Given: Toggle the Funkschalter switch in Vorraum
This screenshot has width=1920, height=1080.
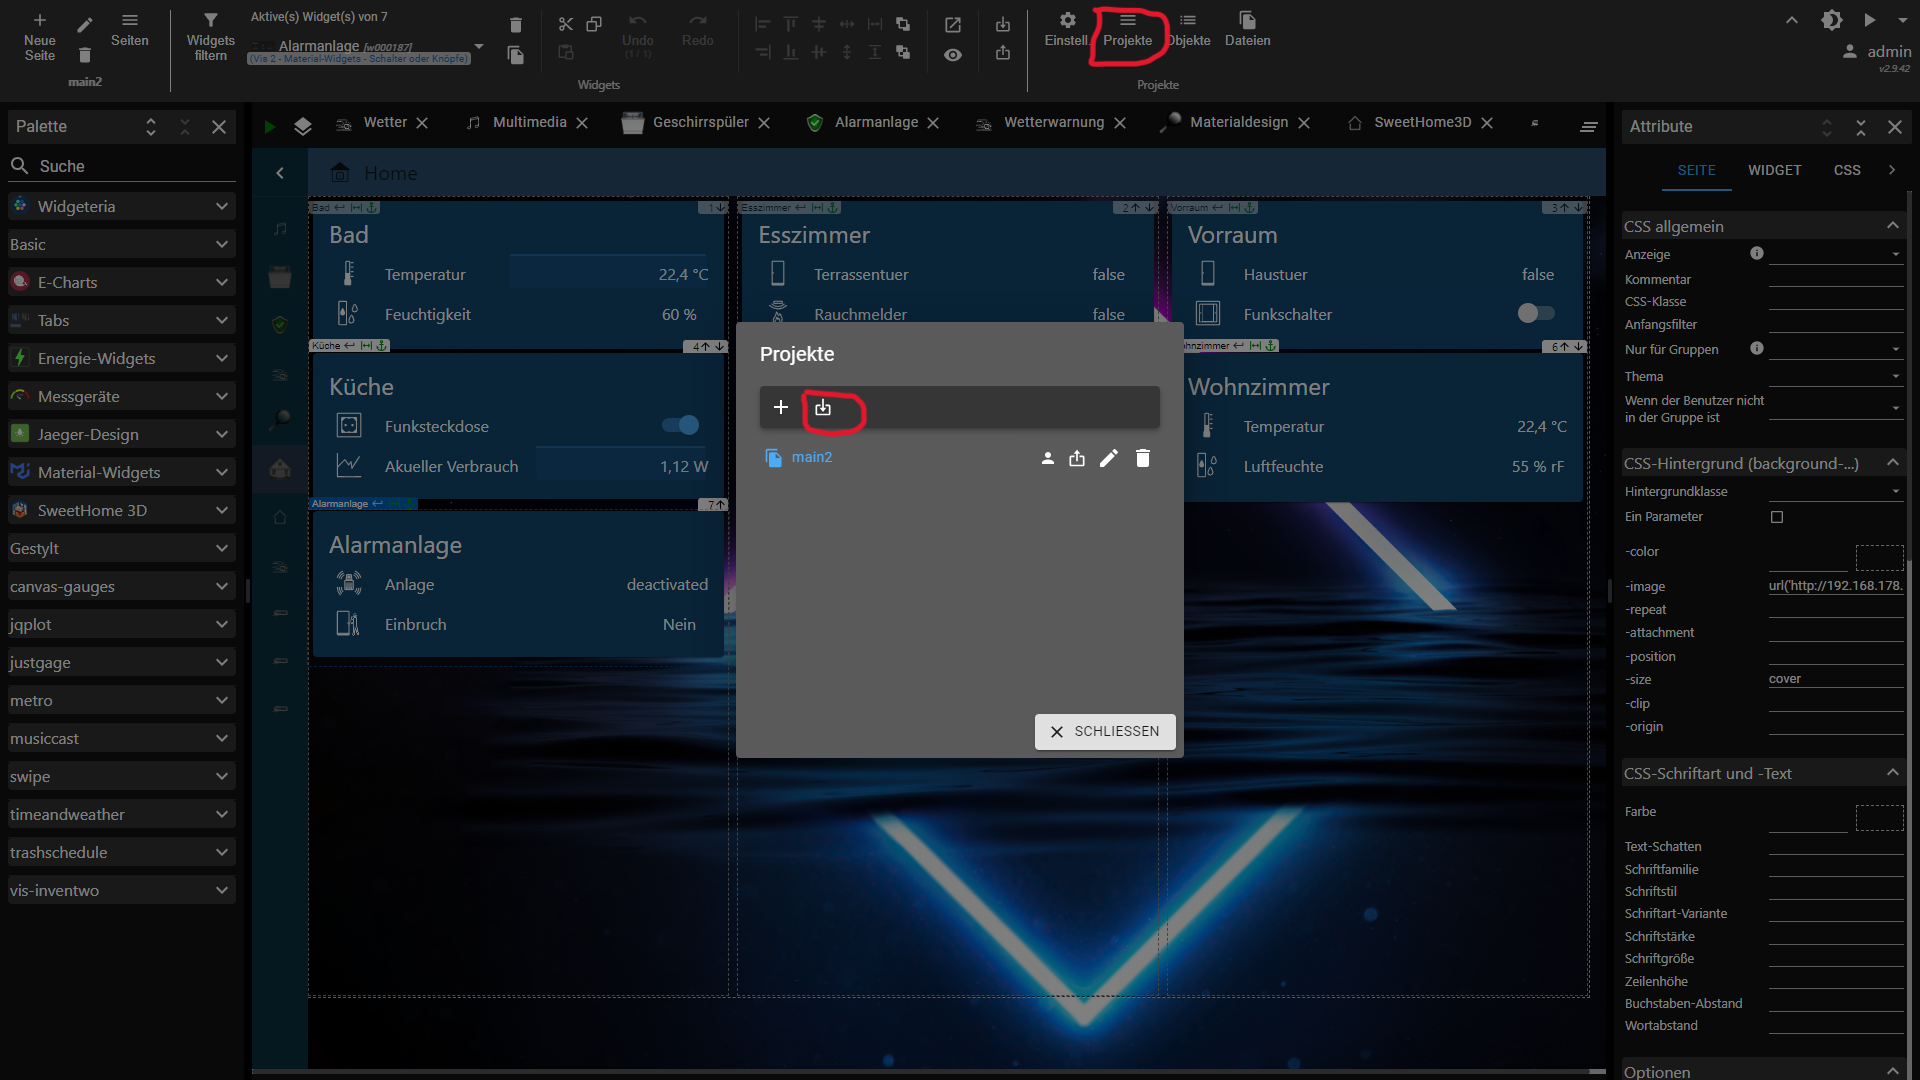Looking at the screenshot, I should (1536, 314).
